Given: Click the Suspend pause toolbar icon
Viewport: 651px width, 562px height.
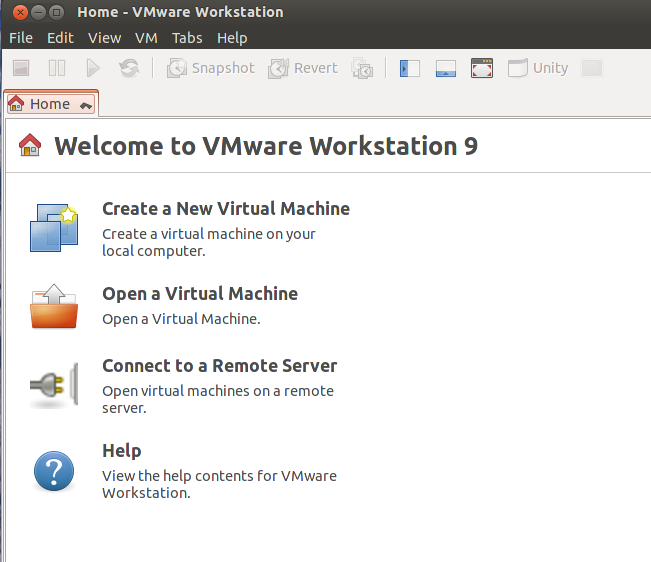Looking at the screenshot, I should (x=57, y=68).
